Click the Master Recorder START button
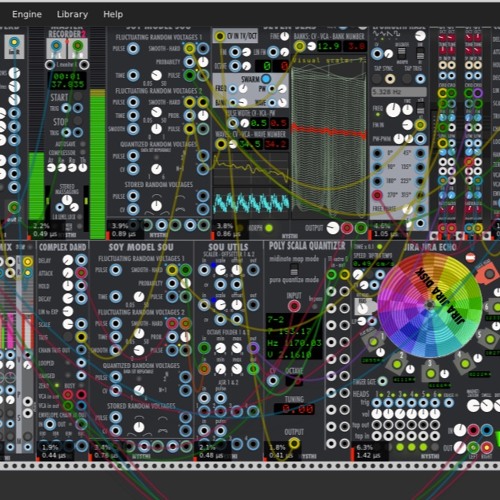 click(78, 97)
